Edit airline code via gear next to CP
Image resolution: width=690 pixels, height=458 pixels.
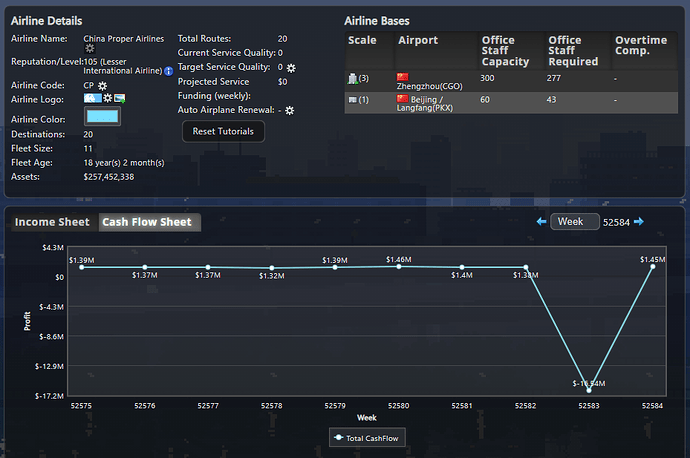pos(103,86)
